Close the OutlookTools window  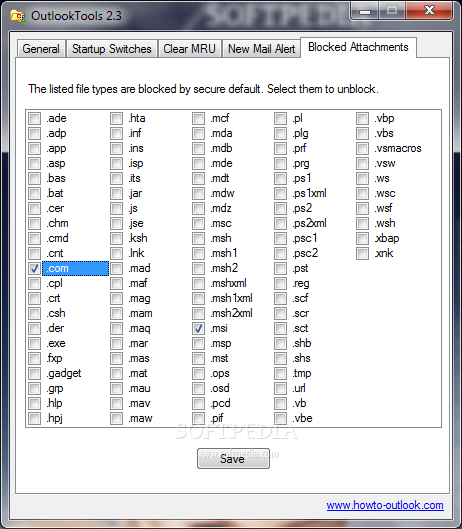pyautogui.click(x=429, y=10)
